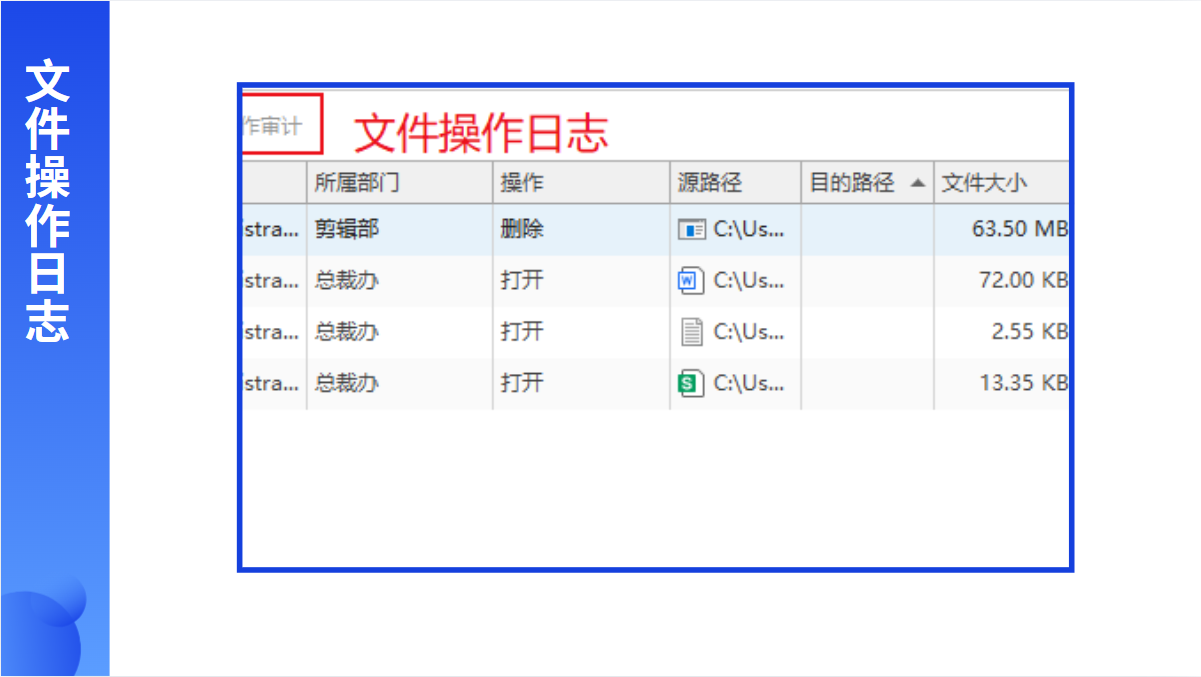Sort by the 所属部门 column header
The width and height of the screenshot is (1201, 677).
click(x=357, y=183)
